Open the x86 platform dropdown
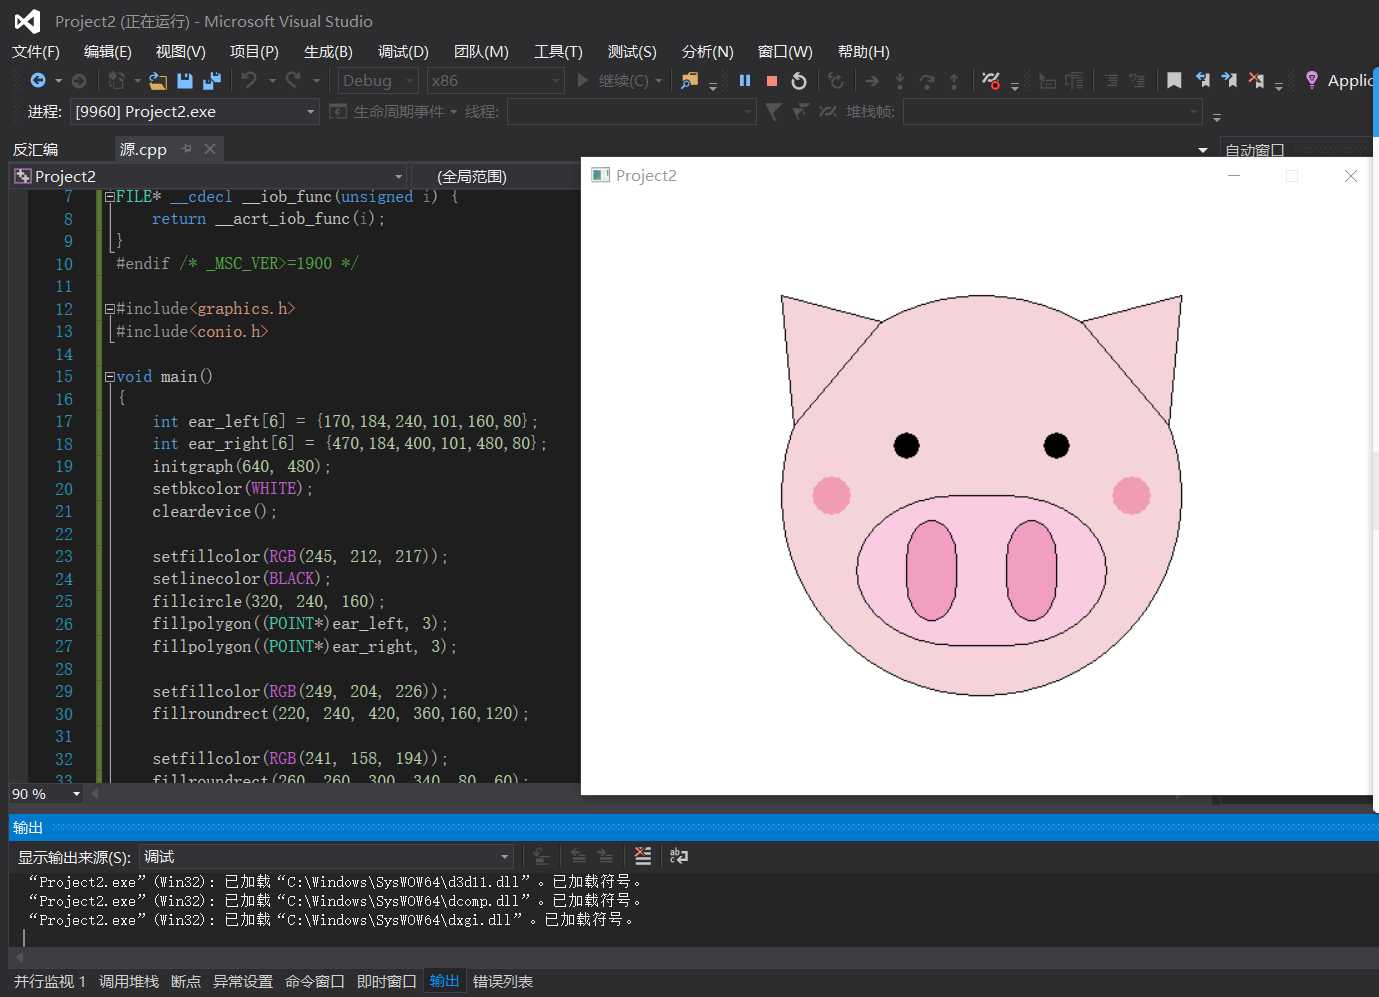 (x=496, y=81)
